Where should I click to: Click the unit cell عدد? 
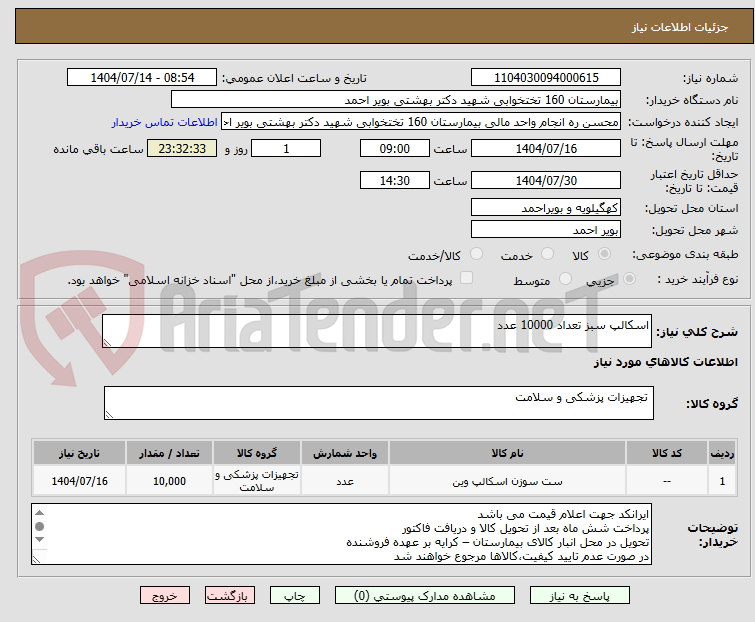click(345, 481)
